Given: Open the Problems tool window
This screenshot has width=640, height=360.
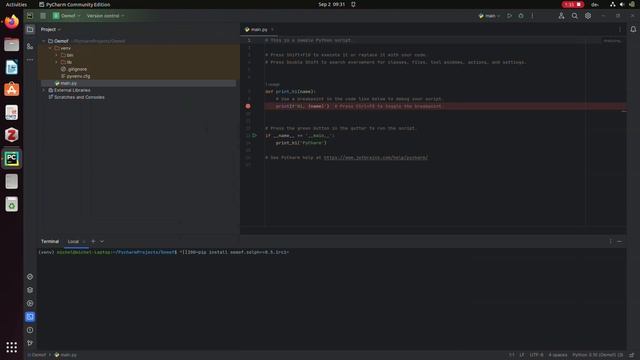Looking at the screenshot, I should click(30, 330).
